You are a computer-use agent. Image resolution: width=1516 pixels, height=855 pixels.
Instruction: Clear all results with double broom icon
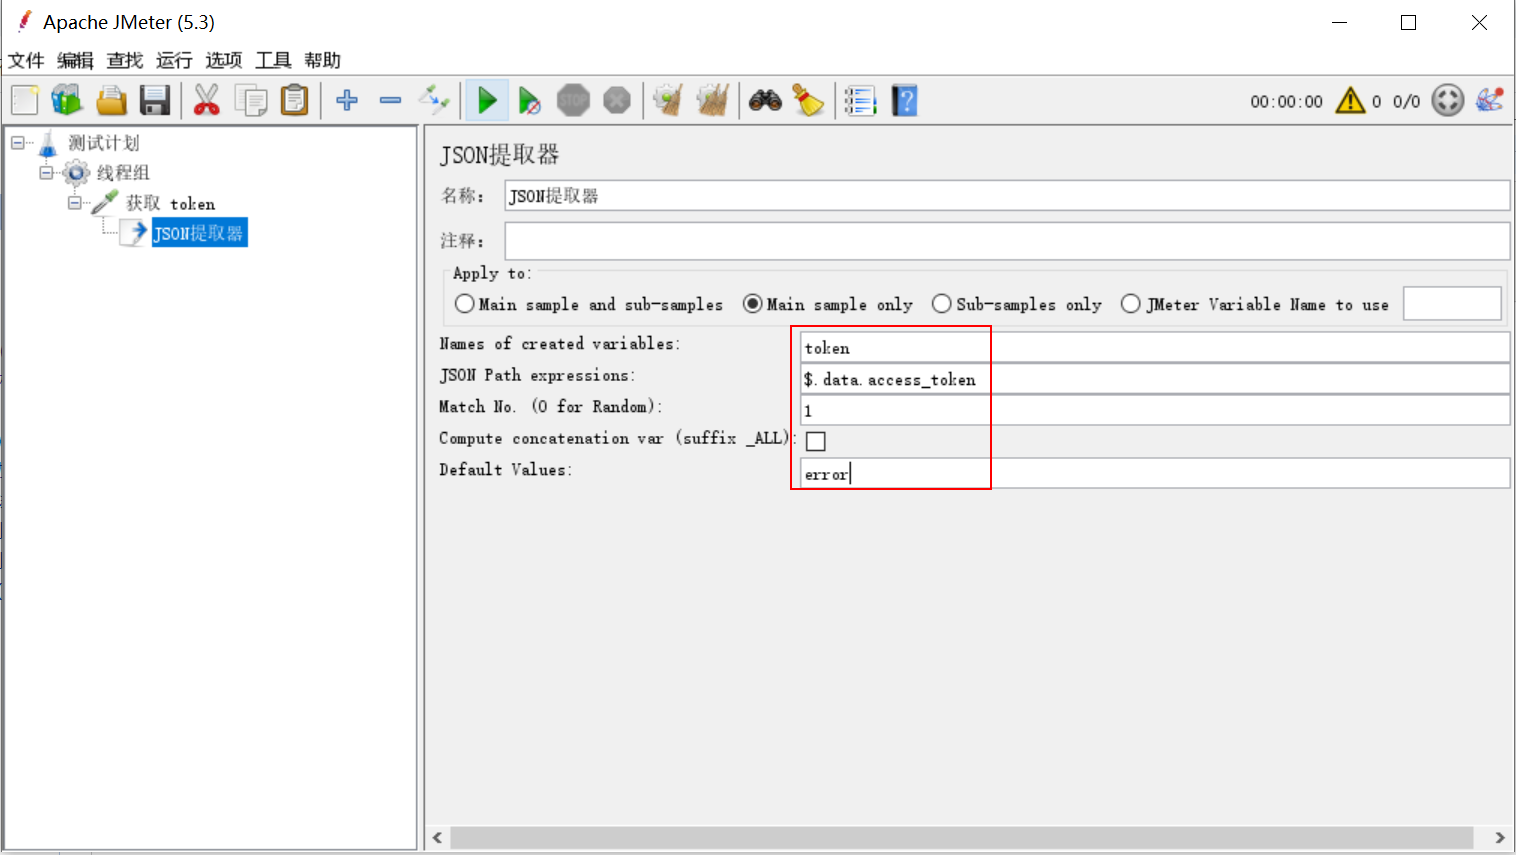tap(712, 100)
